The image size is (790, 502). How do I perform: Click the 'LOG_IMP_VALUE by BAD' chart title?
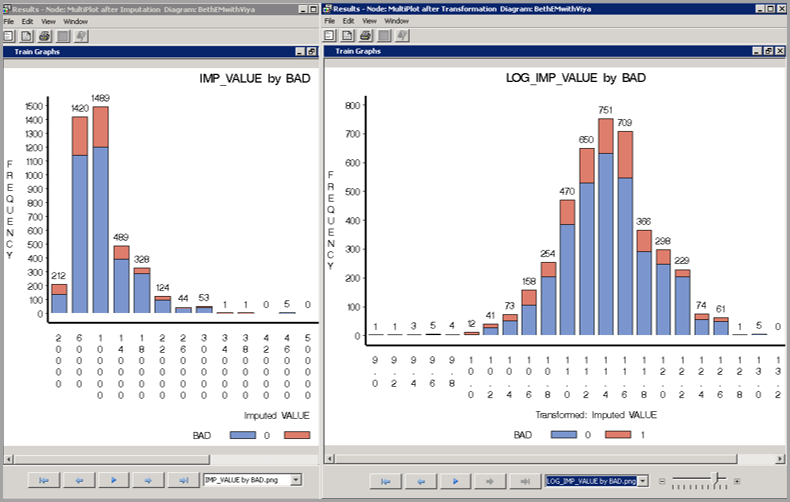click(576, 78)
